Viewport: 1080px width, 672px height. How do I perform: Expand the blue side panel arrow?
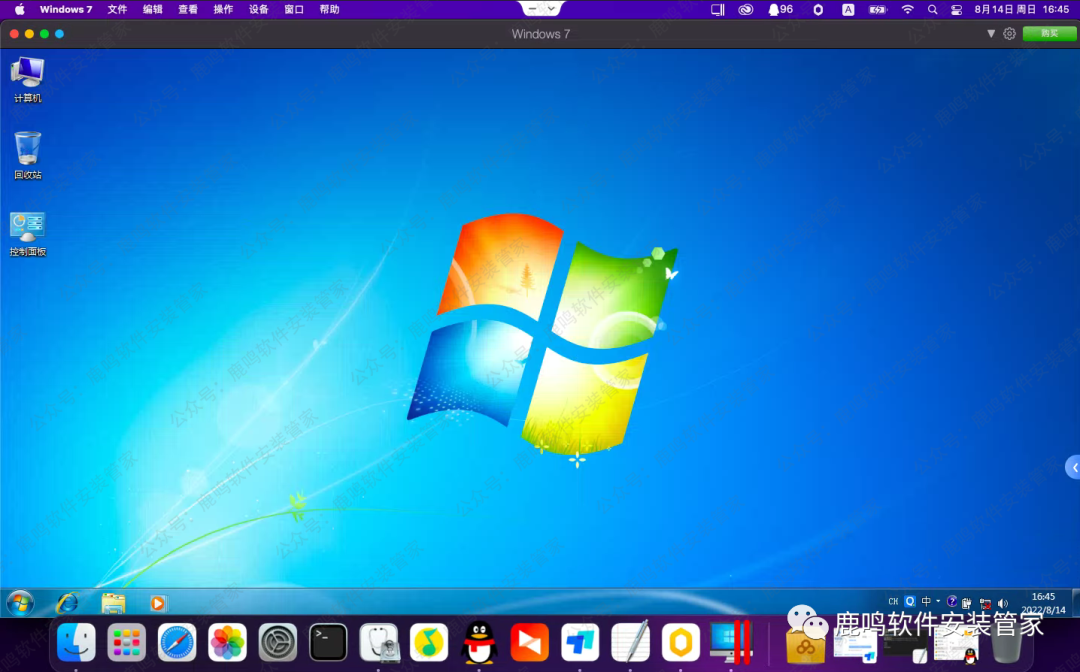point(1073,467)
